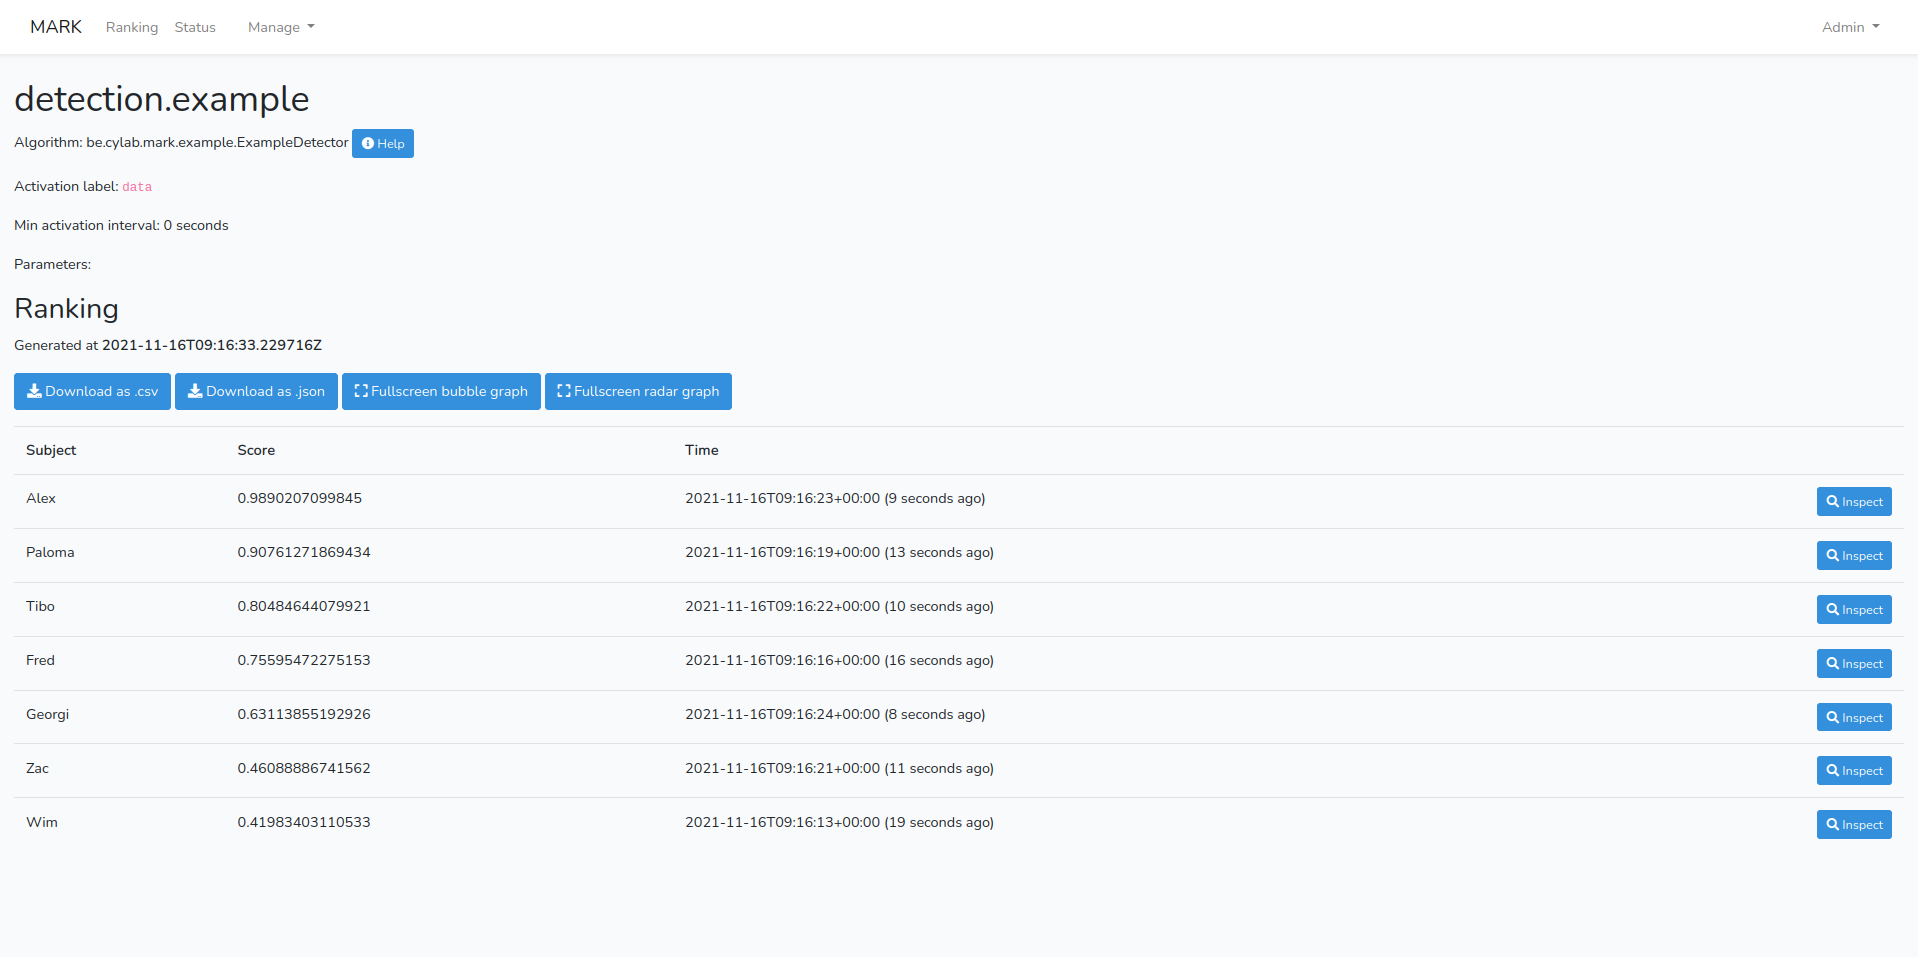Inspect Zac's evidence row
This screenshot has width=1918, height=957.
(1854, 771)
